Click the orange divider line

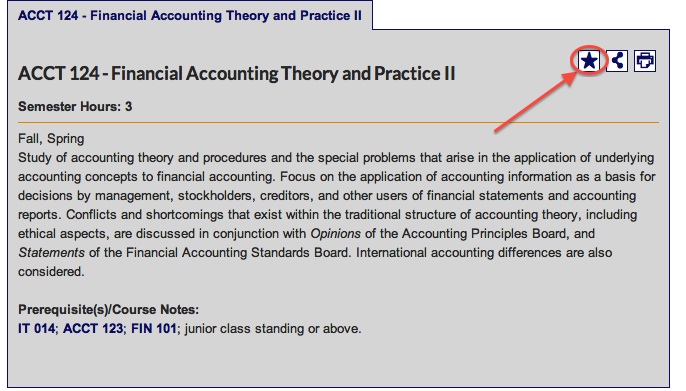[x=338, y=123]
